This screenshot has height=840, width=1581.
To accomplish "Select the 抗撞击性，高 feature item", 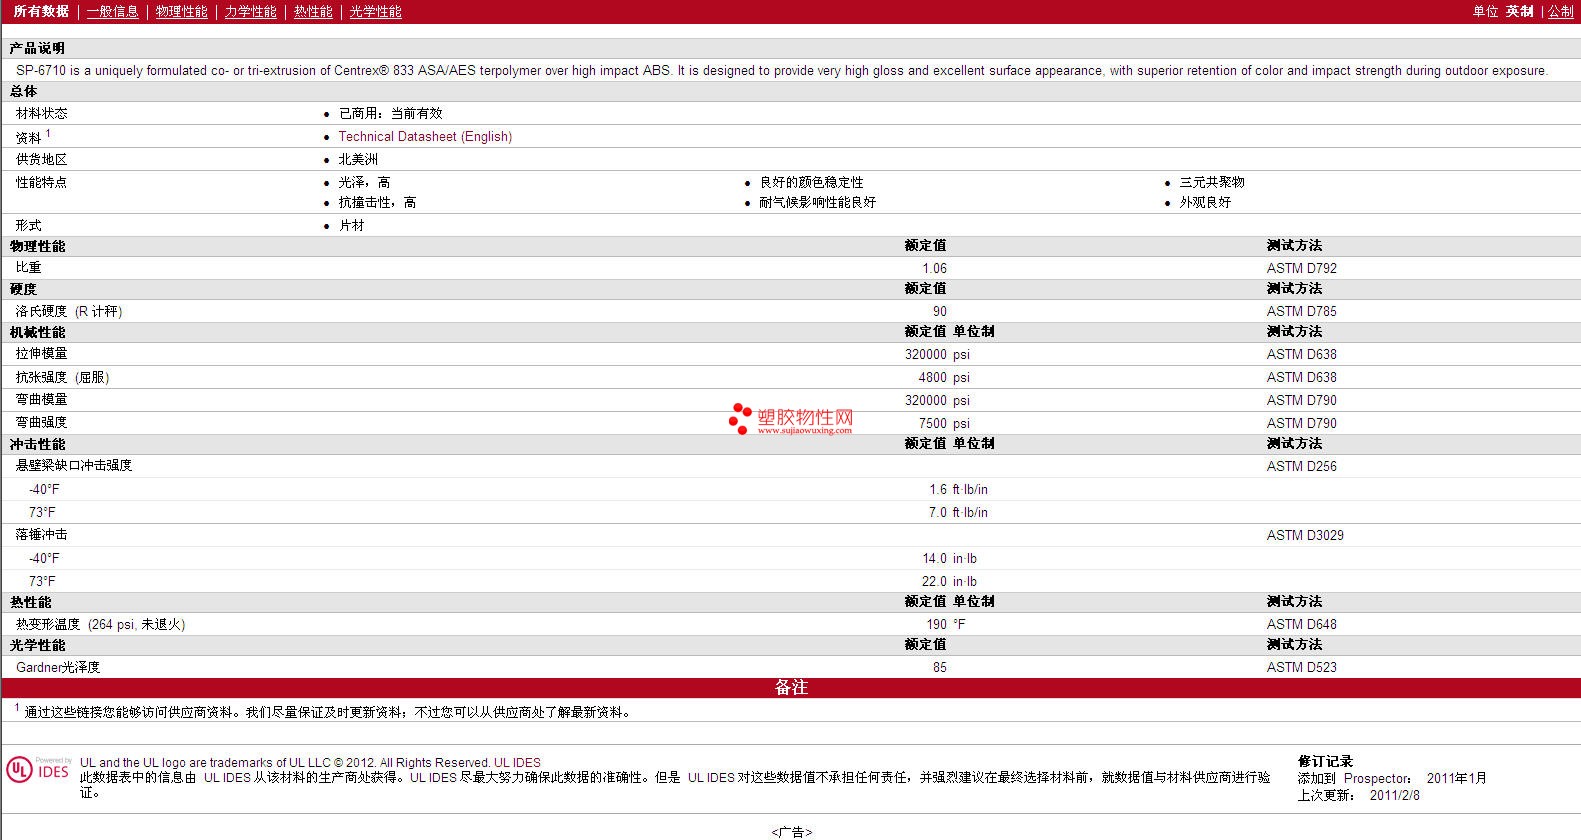I will [x=377, y=203].
